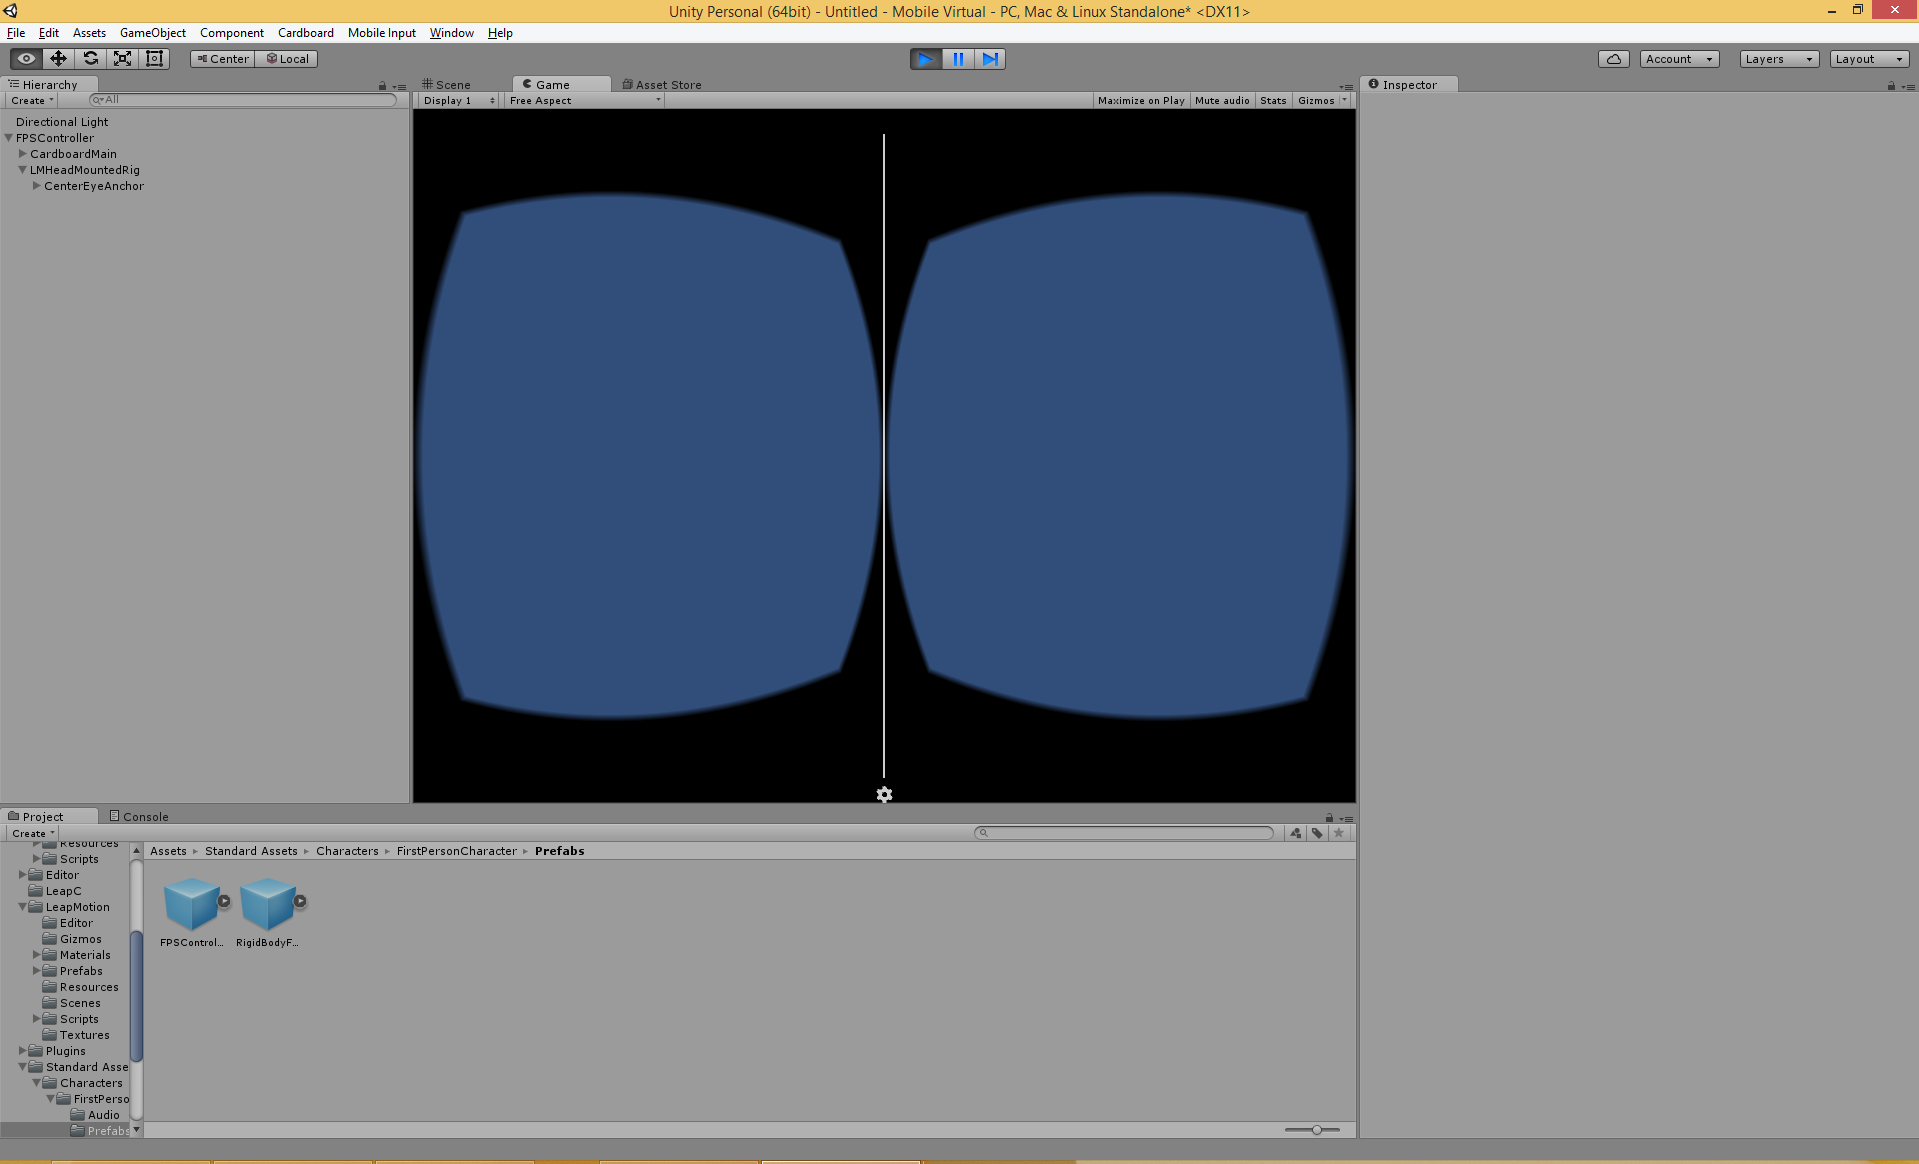
Task: Open Inspector panel options menu
Action: 1908,87
